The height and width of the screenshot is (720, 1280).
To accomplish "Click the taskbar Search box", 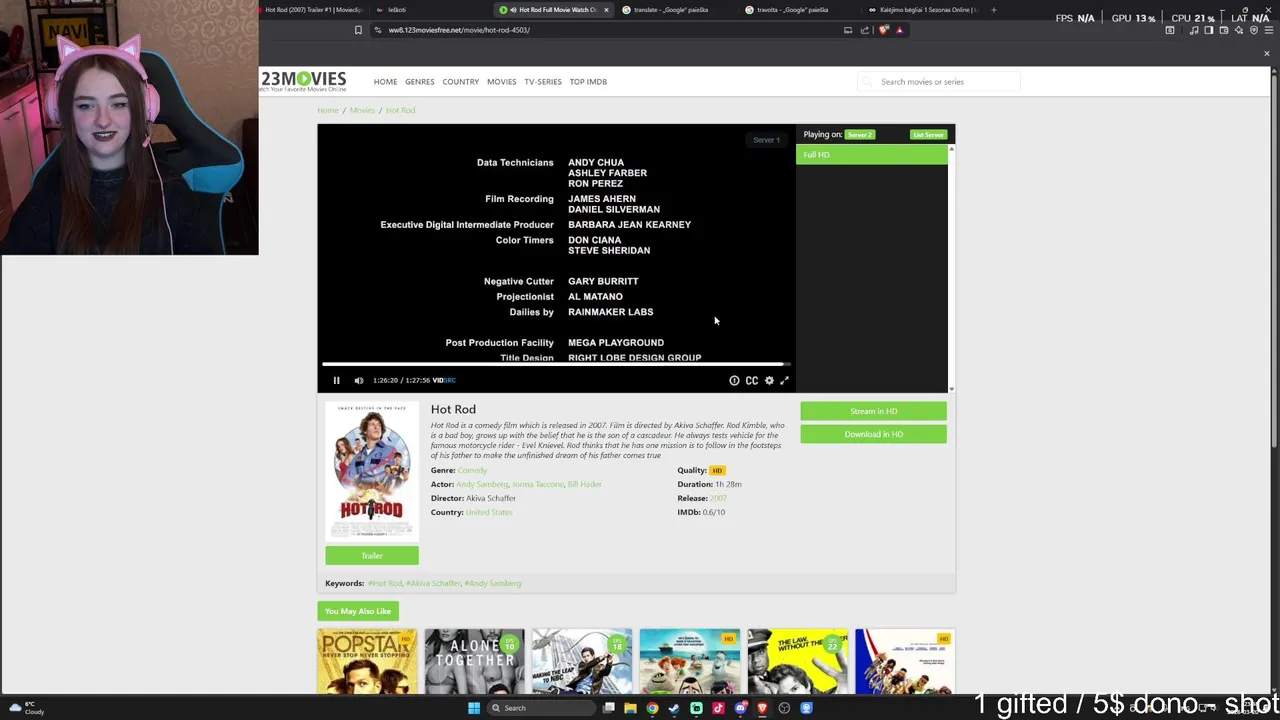I will [540, 708].
